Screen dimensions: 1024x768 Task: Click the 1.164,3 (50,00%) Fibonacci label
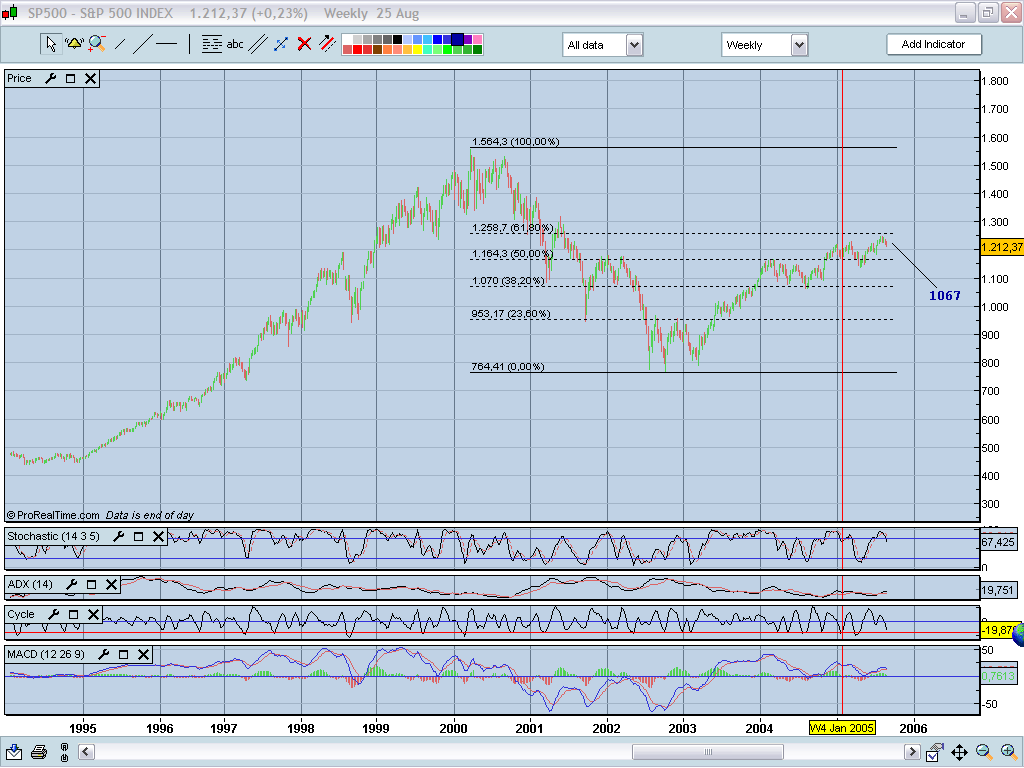pos(512,253)
